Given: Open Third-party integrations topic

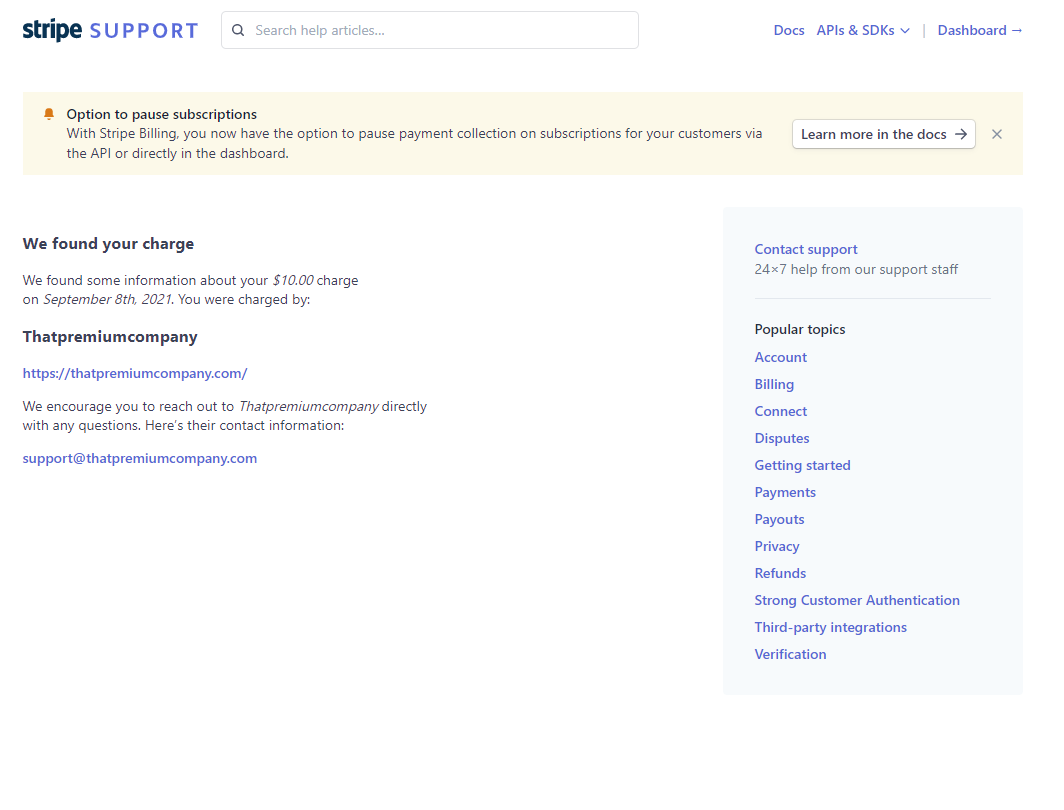Looking at the screenshot, I should coord(831,628).
